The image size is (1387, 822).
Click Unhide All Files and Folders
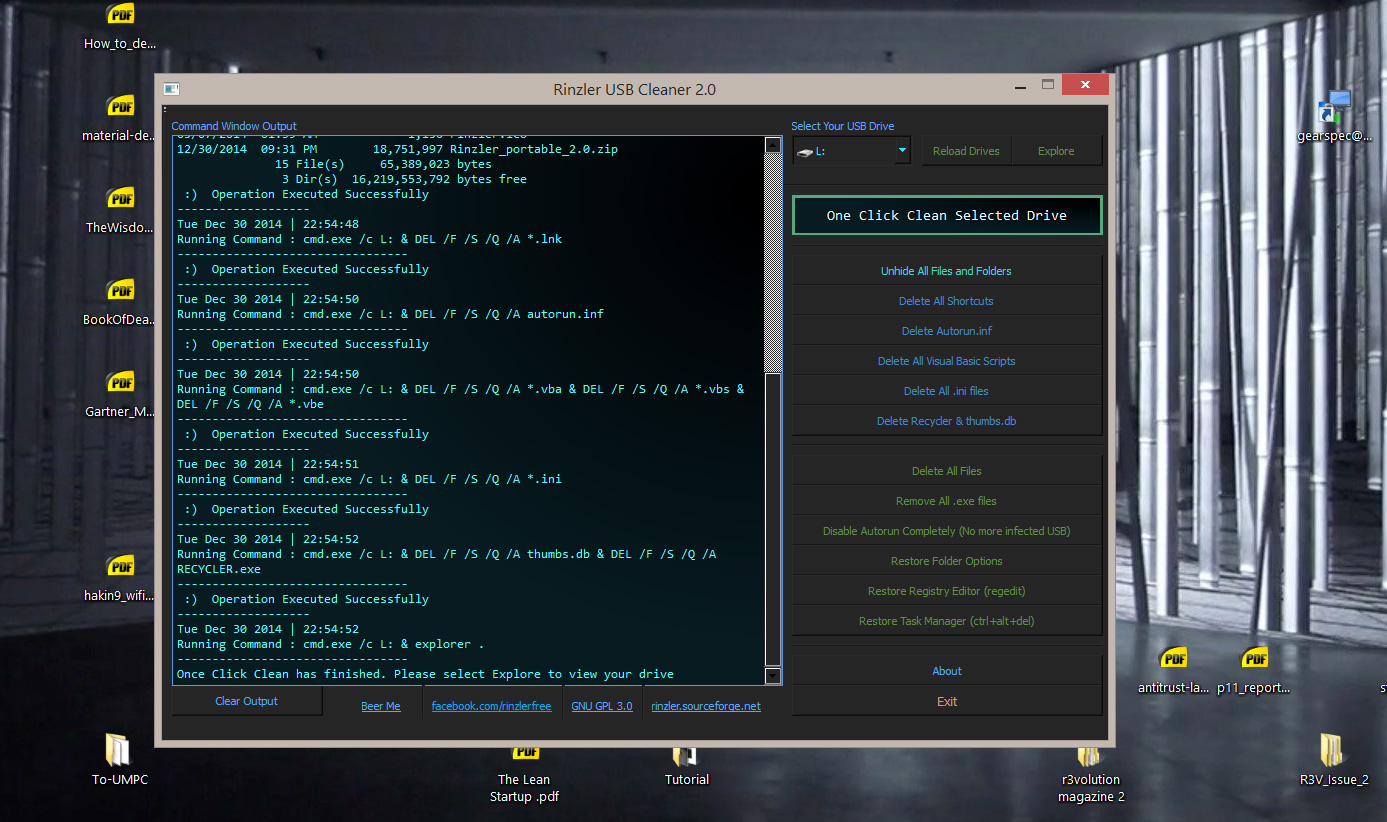pyautogui.click(x=946, y=271)
